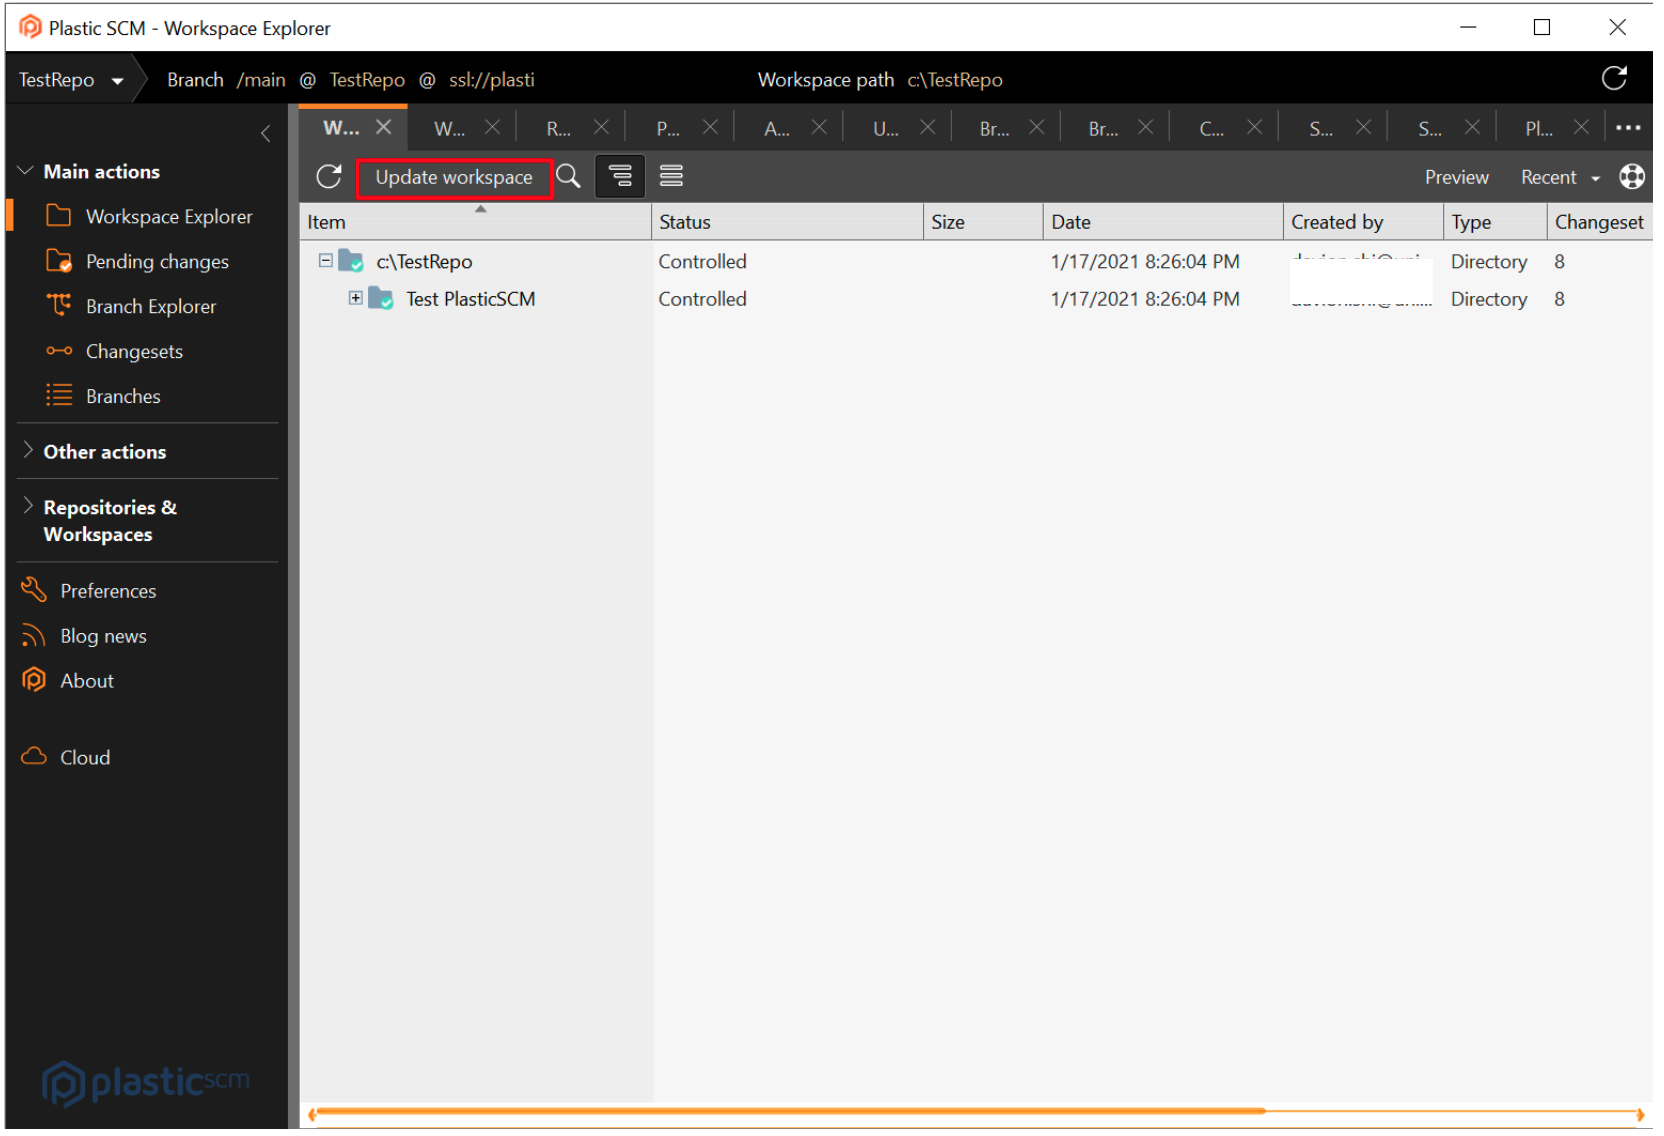Image resolution: width=1664 pixels, height=1136 pixels.
Task: Open the Pending changes view
Action: pyautogui.click(x=138, y=262)
